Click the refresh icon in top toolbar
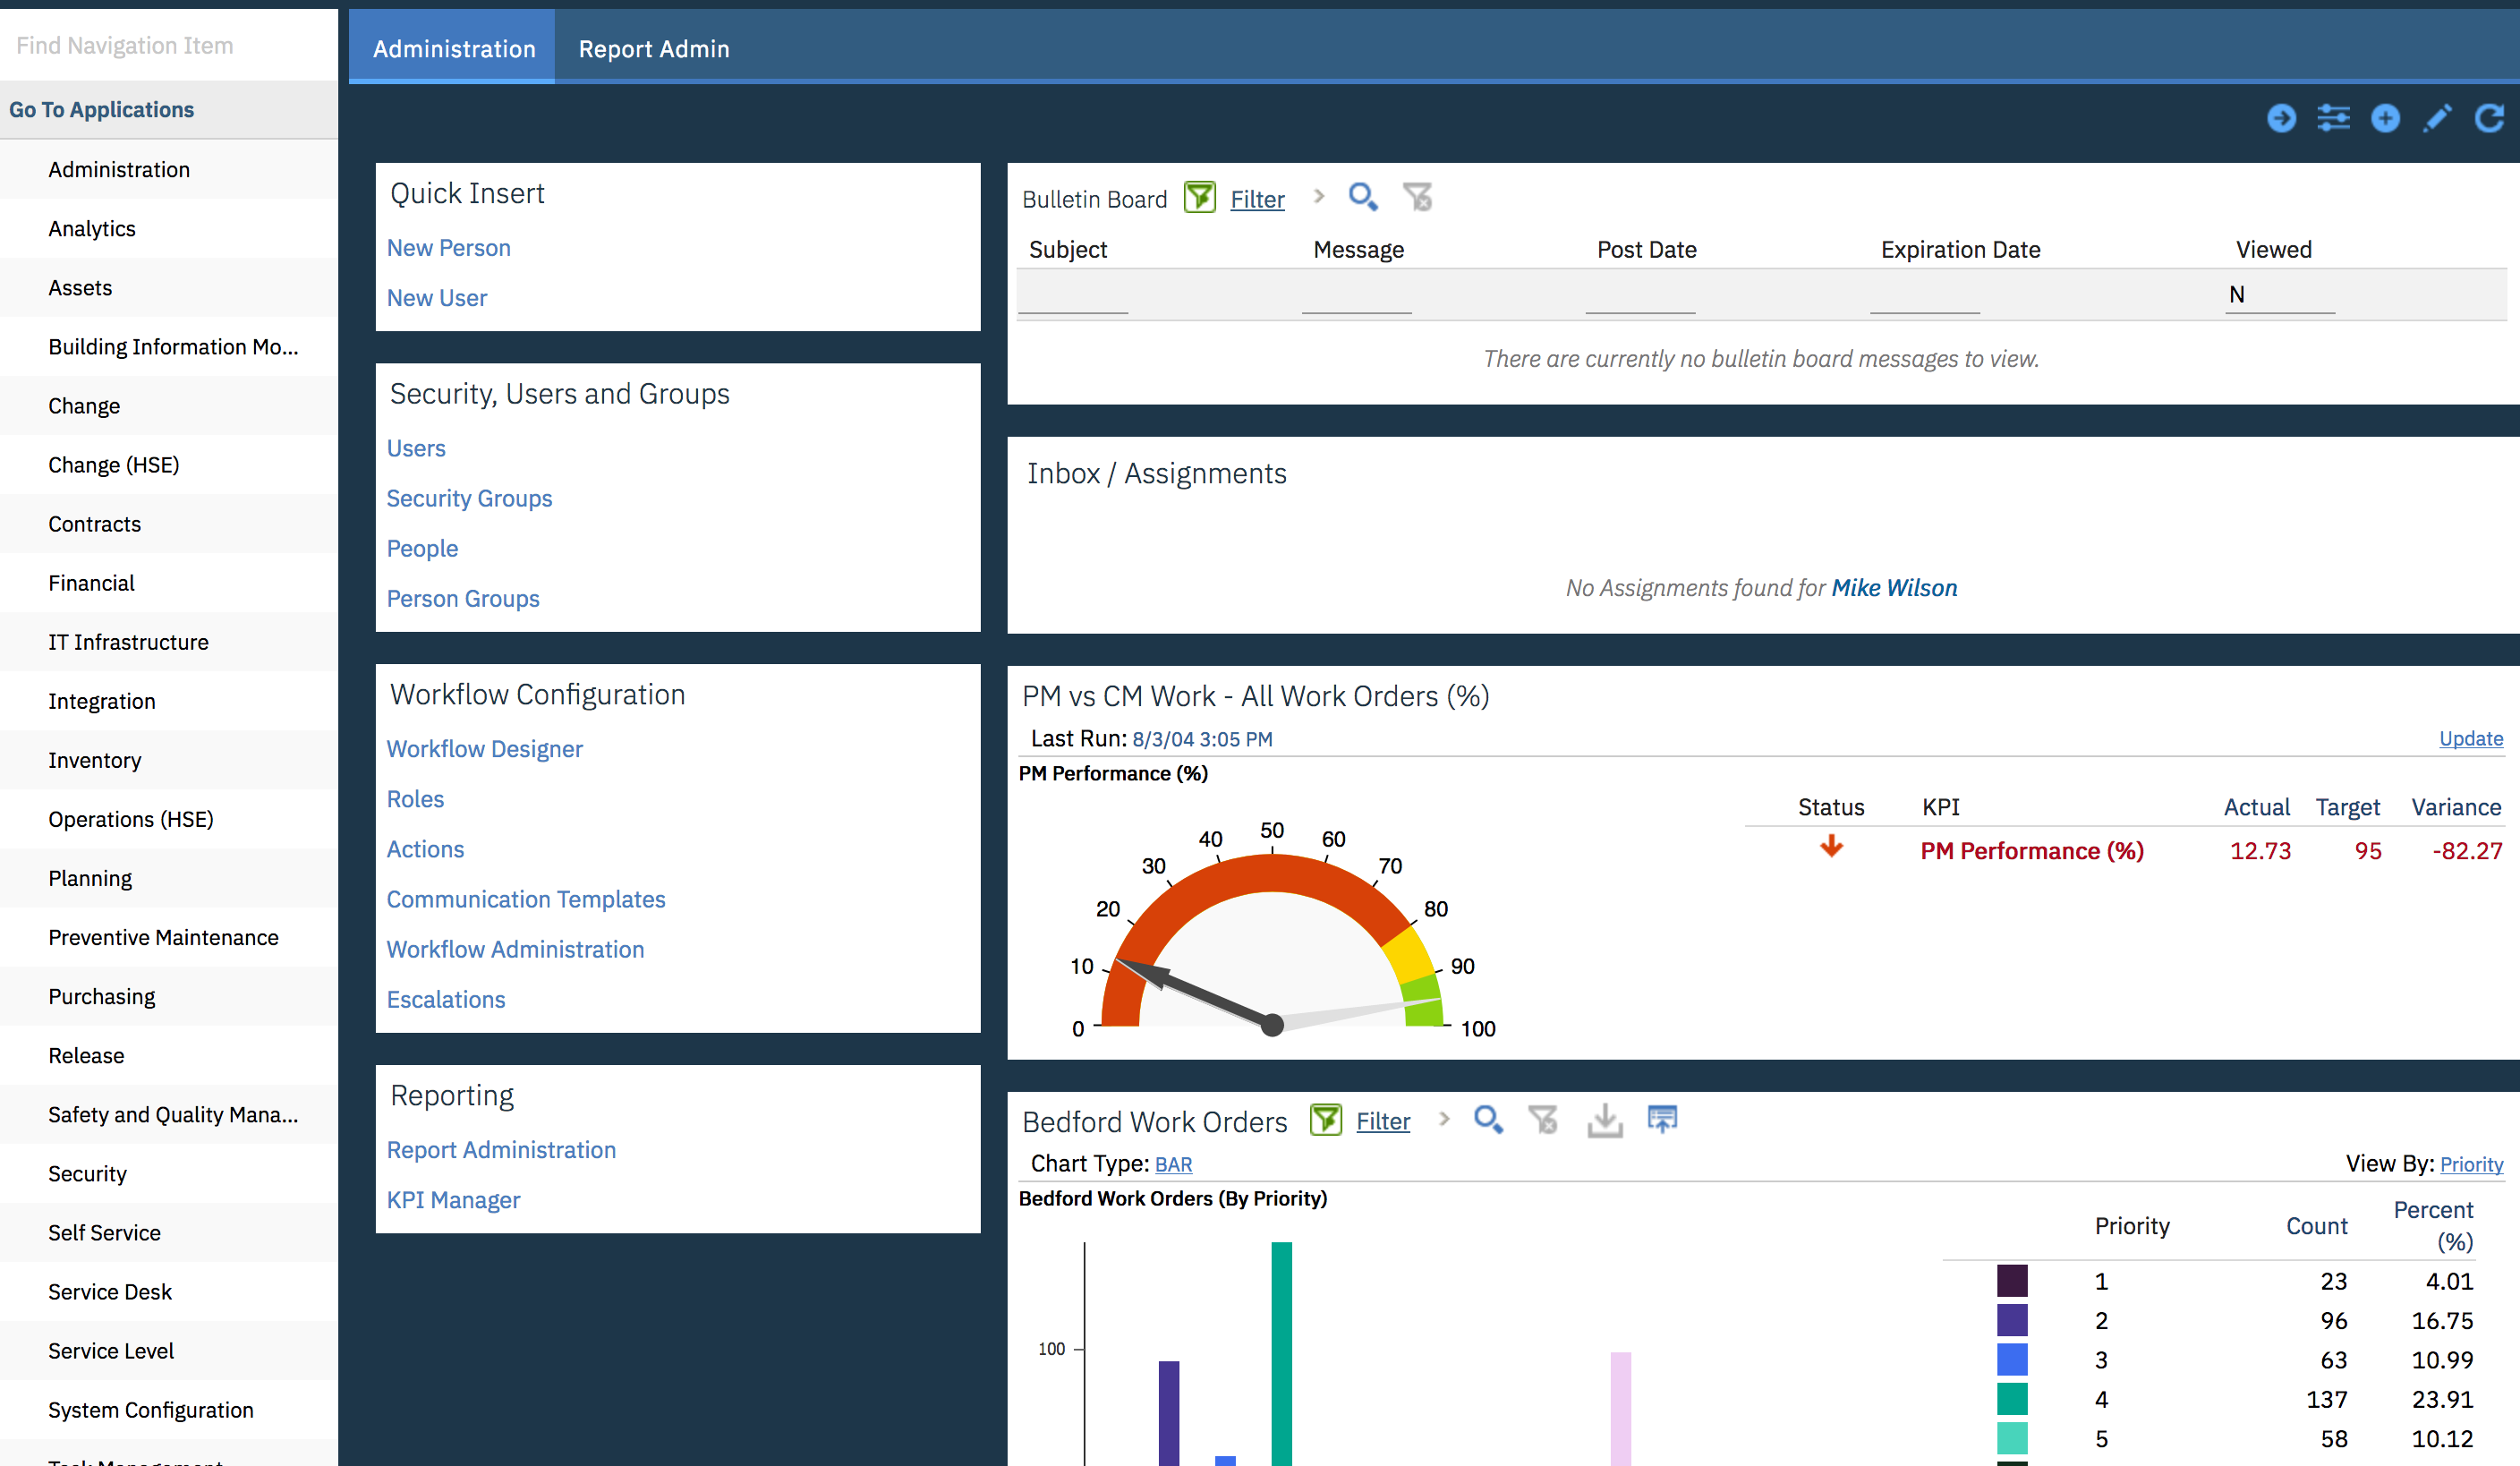This screenshot has width=2520, height=1466. [2489, 118]
